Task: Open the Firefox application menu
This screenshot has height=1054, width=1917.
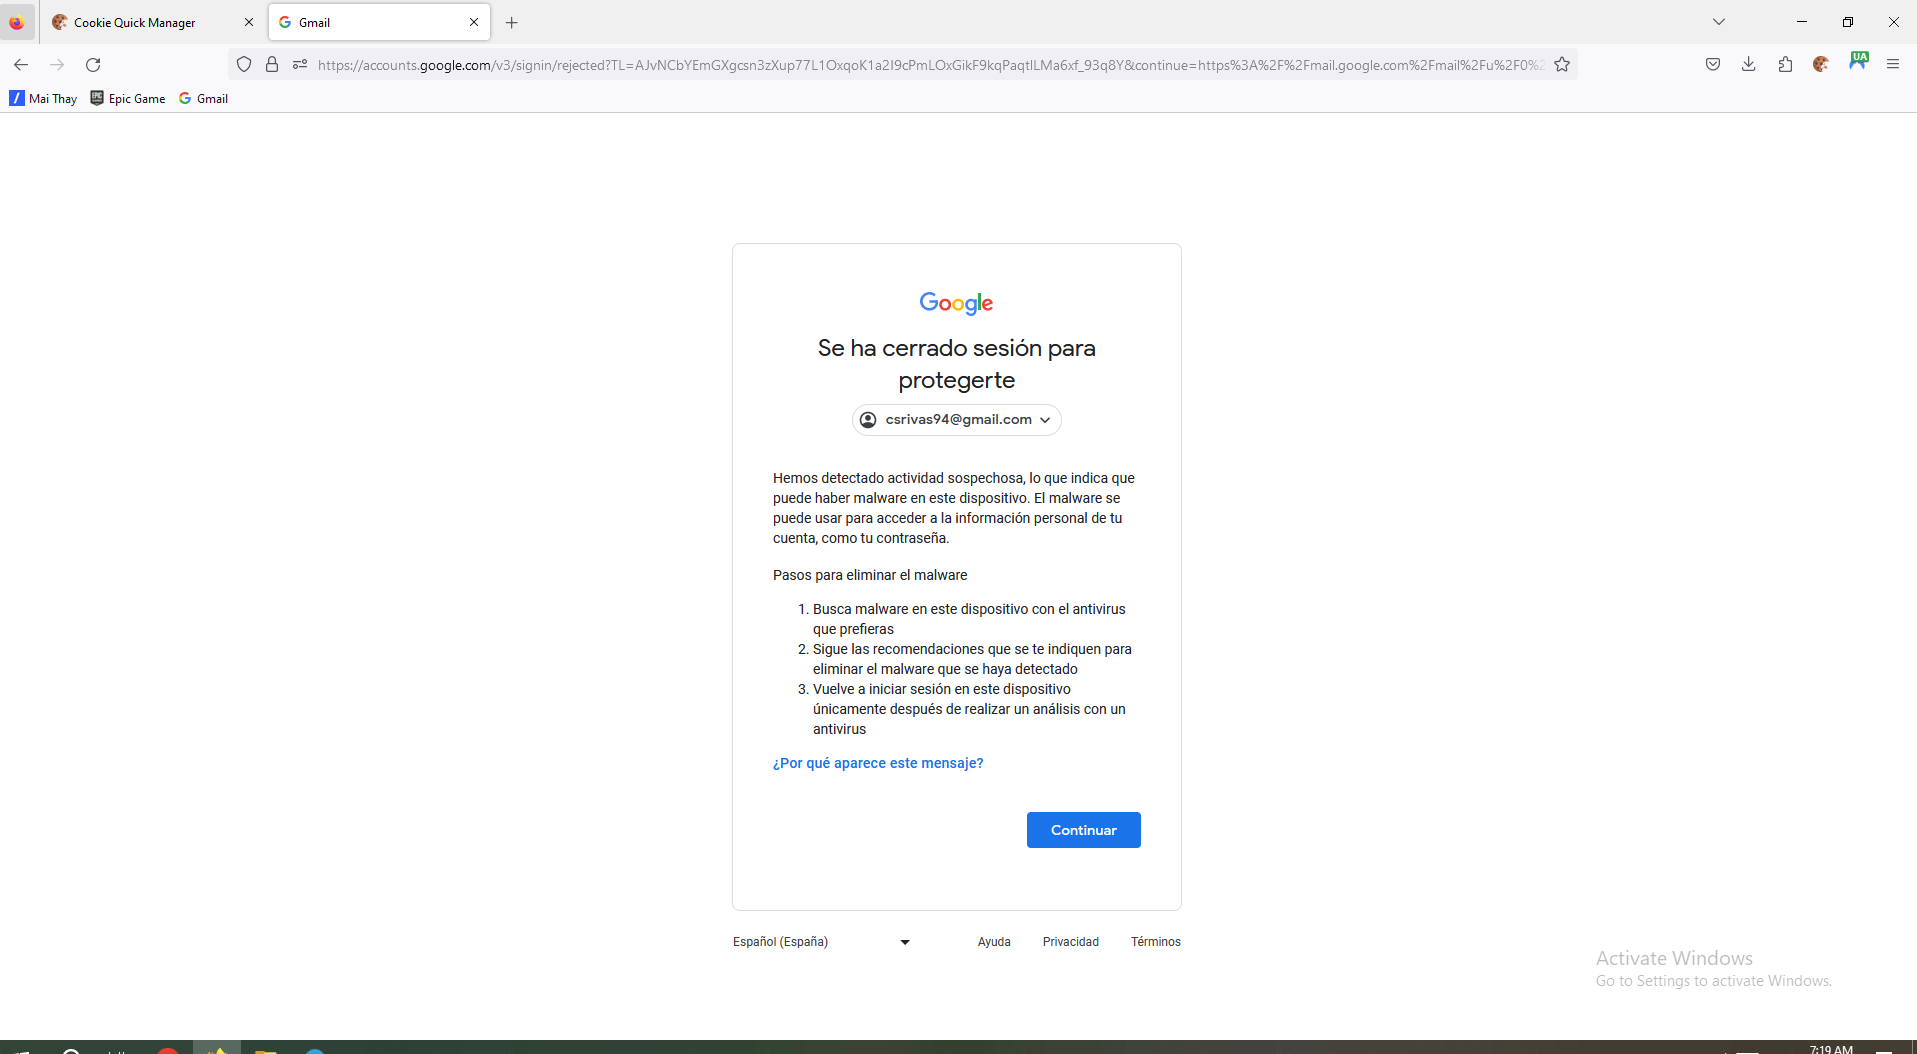Action: [x=1893, y=65]
